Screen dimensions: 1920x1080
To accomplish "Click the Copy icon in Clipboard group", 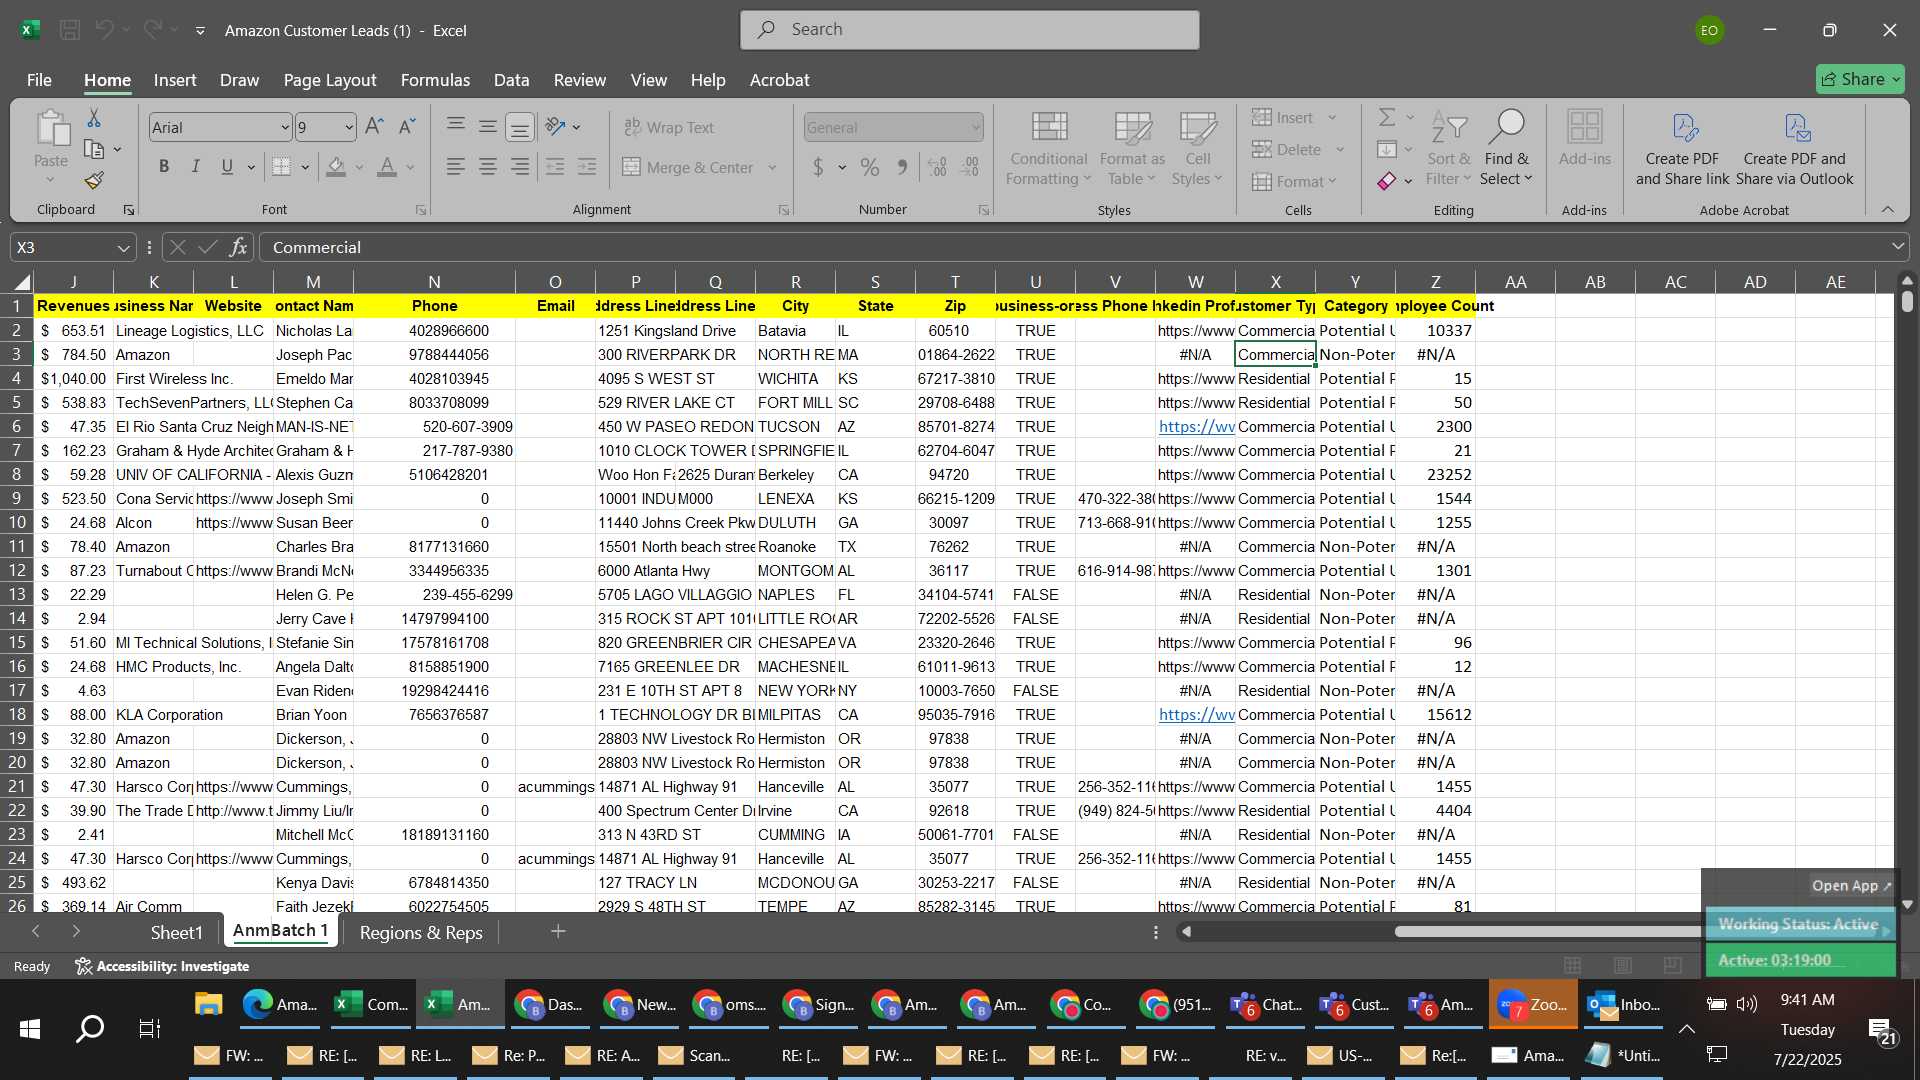I will pyautogui.click(x=94, y=150).
